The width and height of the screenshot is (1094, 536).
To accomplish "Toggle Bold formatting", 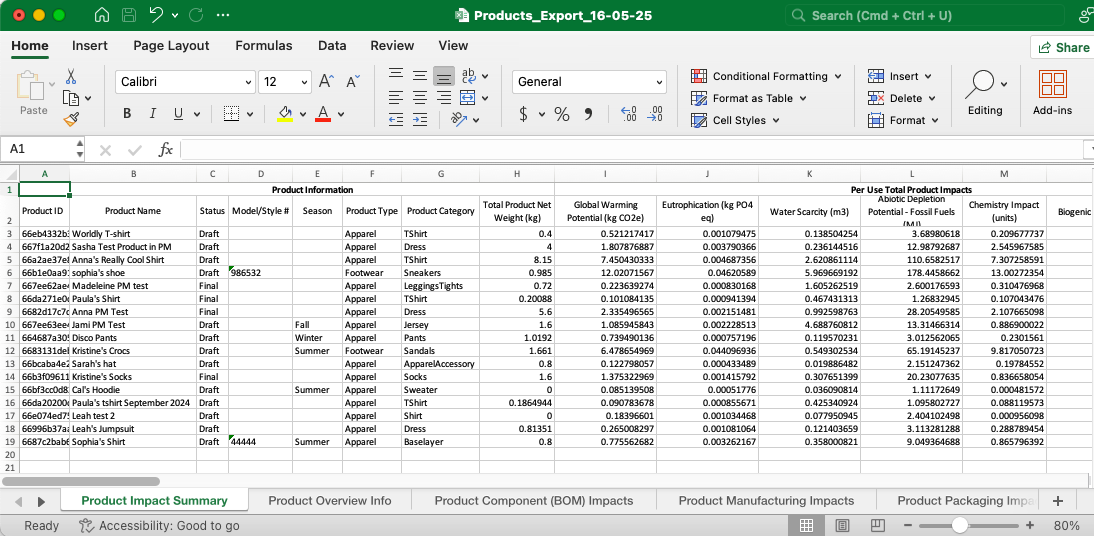I will 127,114.
